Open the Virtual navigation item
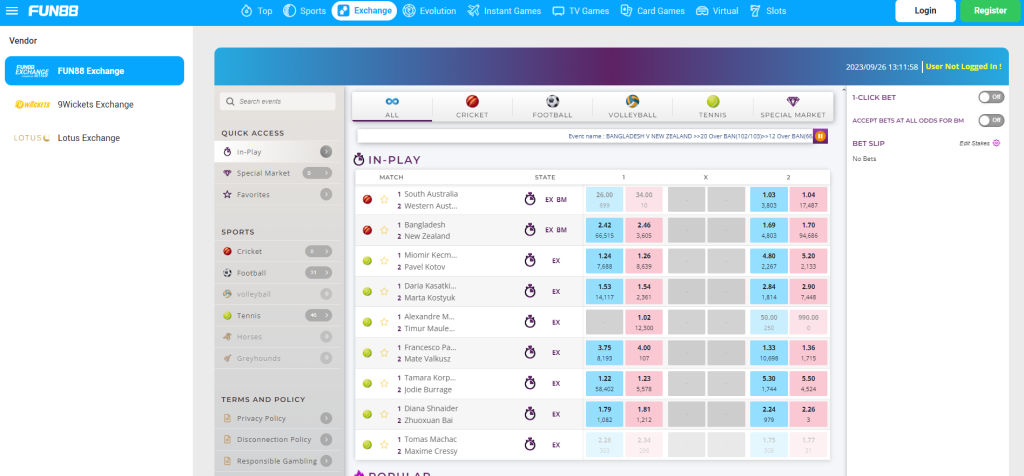This screenshot has height=476, width=1024. coord(717,11)
